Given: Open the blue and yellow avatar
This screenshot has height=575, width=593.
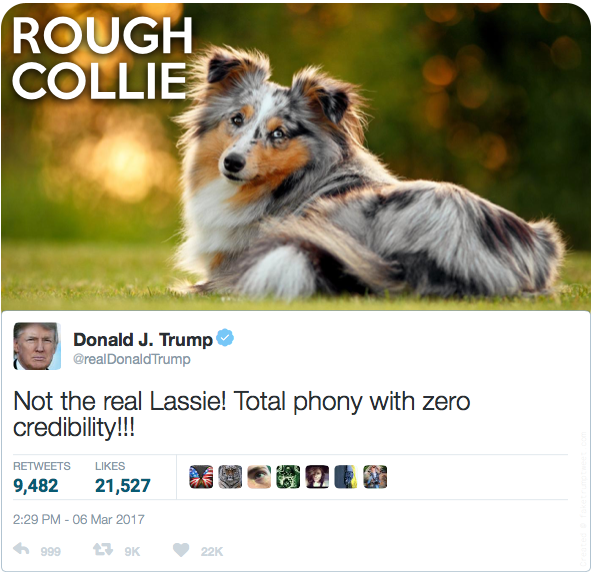Looking at the screenshot, I should (x=346, y=476).
